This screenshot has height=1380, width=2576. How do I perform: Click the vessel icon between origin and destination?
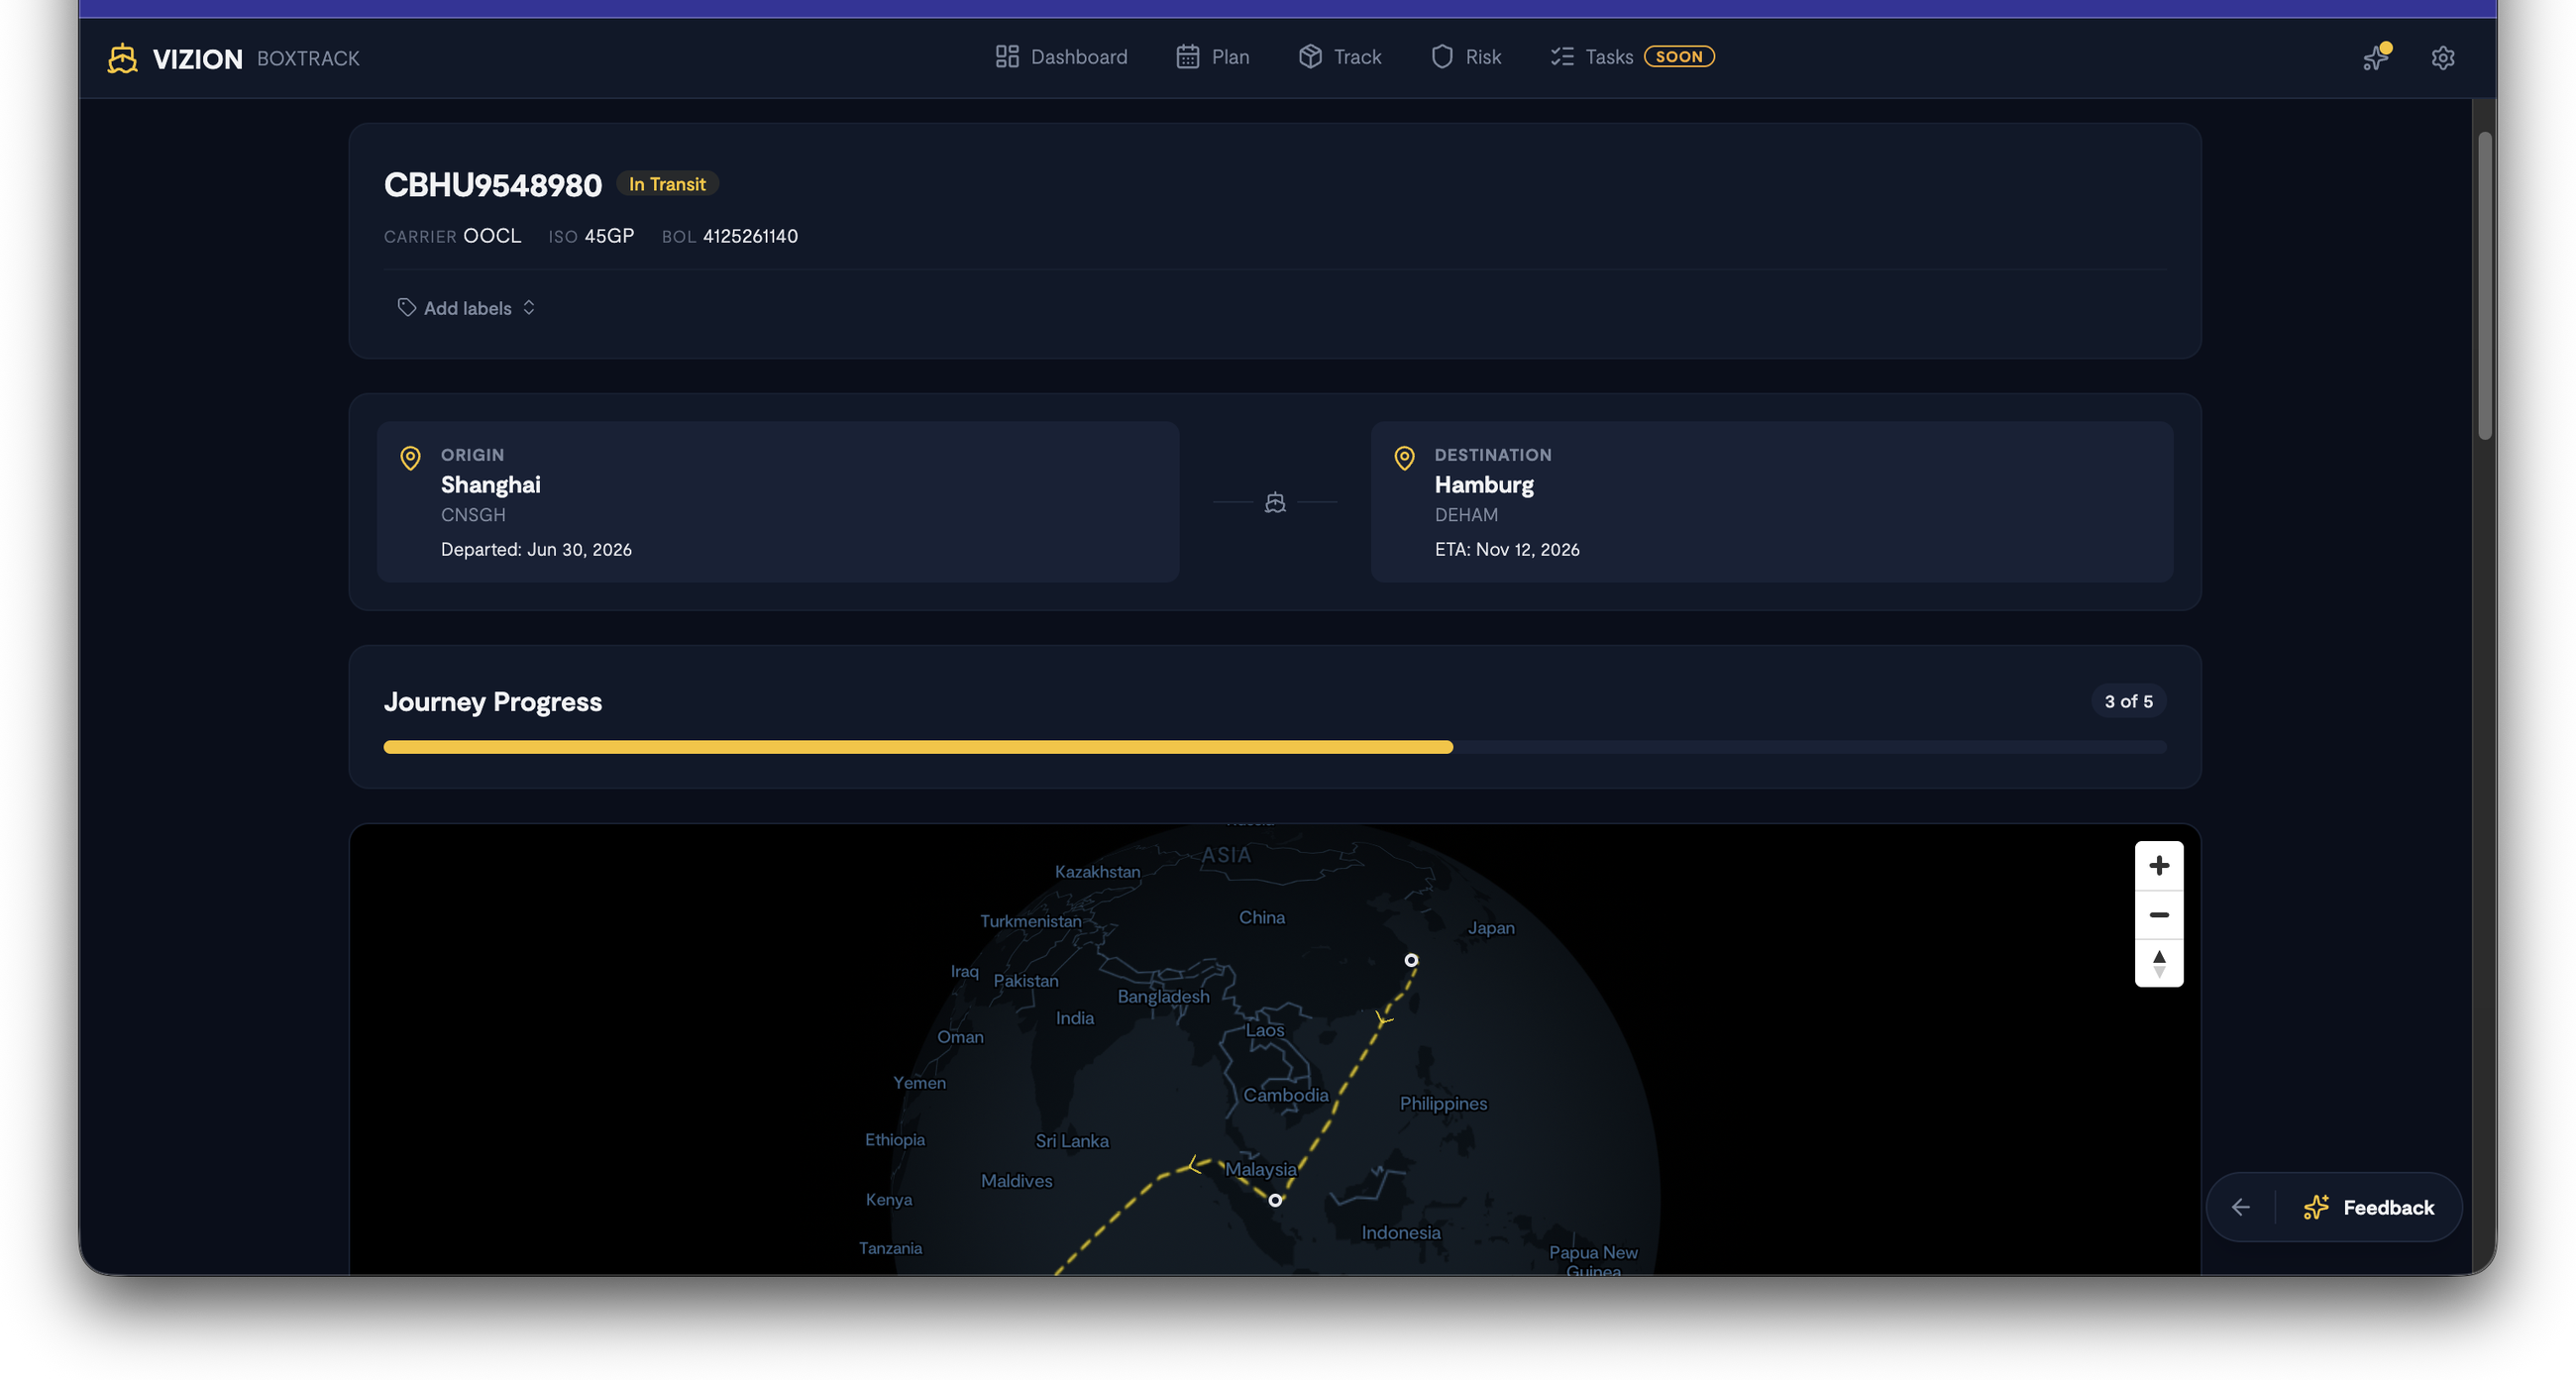pyautogui.click(x=1275, y=502)
